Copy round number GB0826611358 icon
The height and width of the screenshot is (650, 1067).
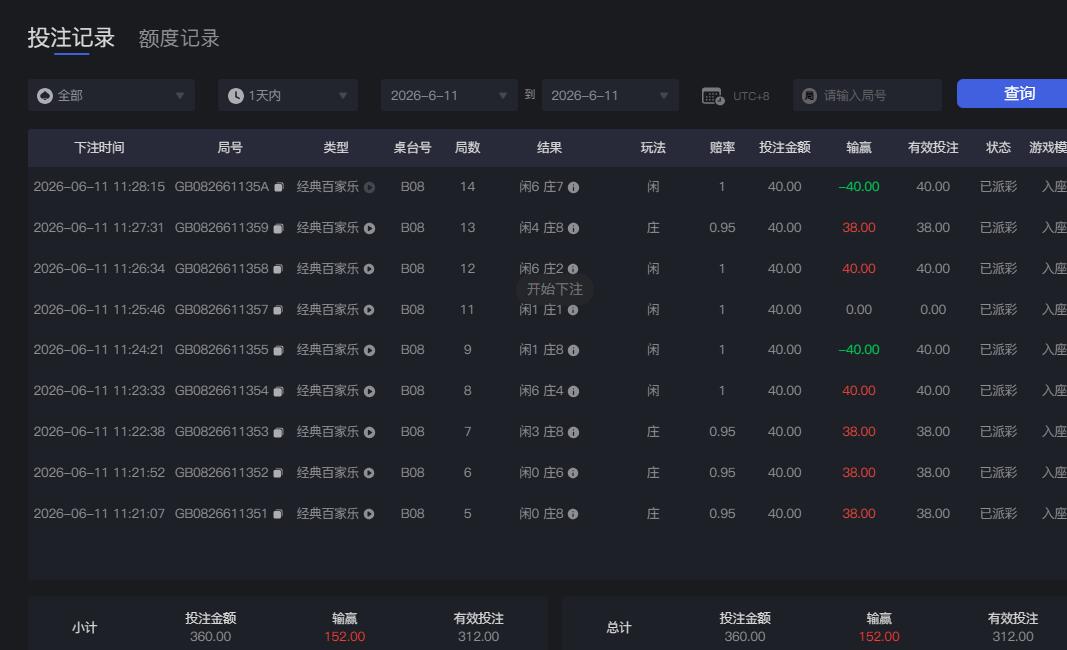[278, 269]
